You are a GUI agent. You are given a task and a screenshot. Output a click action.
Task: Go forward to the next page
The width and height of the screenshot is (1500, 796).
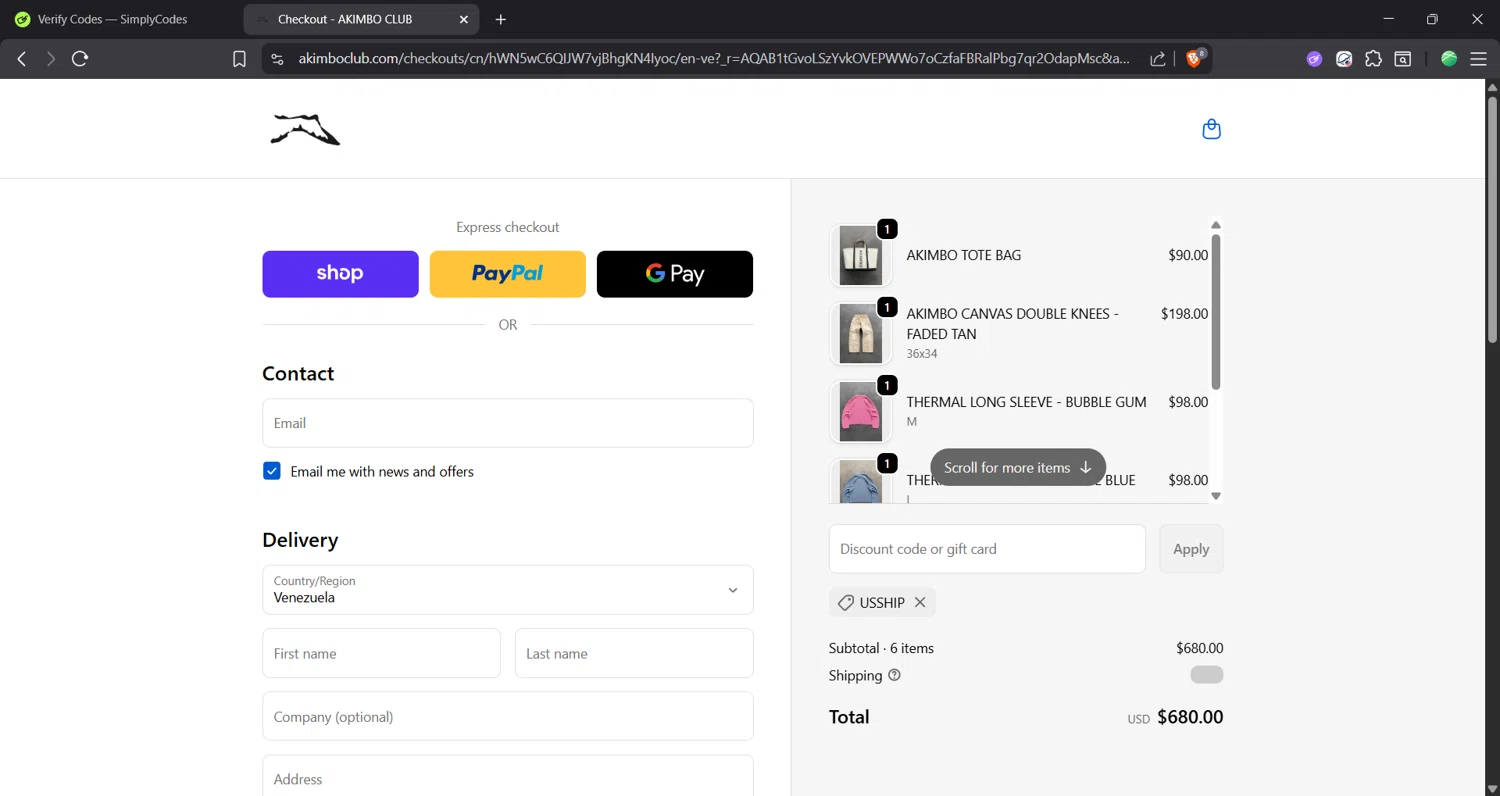[51, 59]
